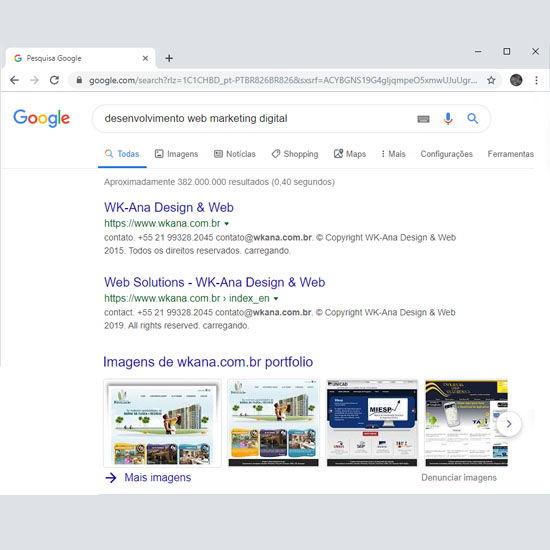Open the second condo site thumbnail
550x550 pixels.
point(274,423)
